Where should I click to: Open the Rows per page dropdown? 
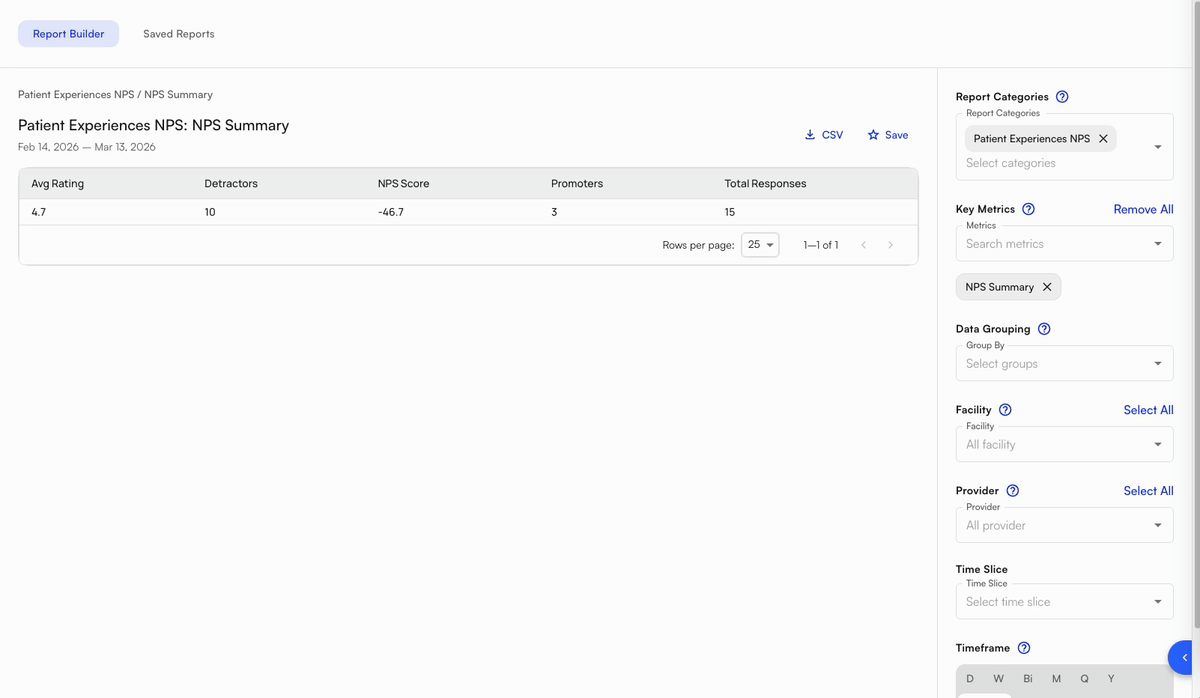coord(760,244)
